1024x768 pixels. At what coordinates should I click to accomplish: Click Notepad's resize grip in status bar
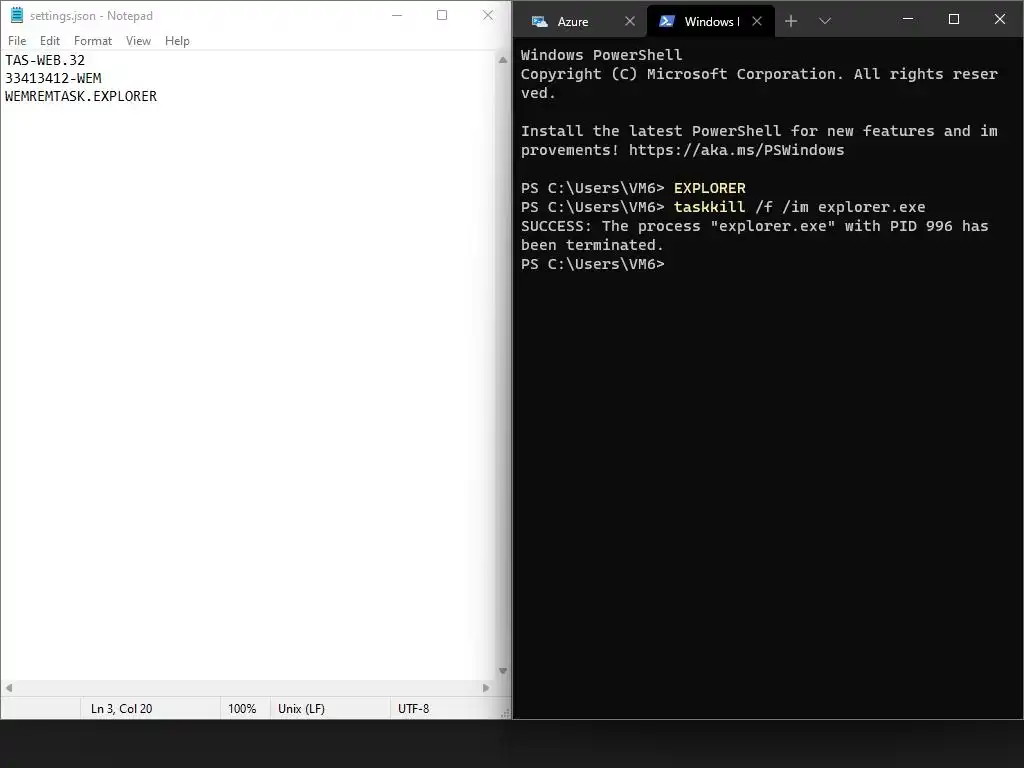505,713
